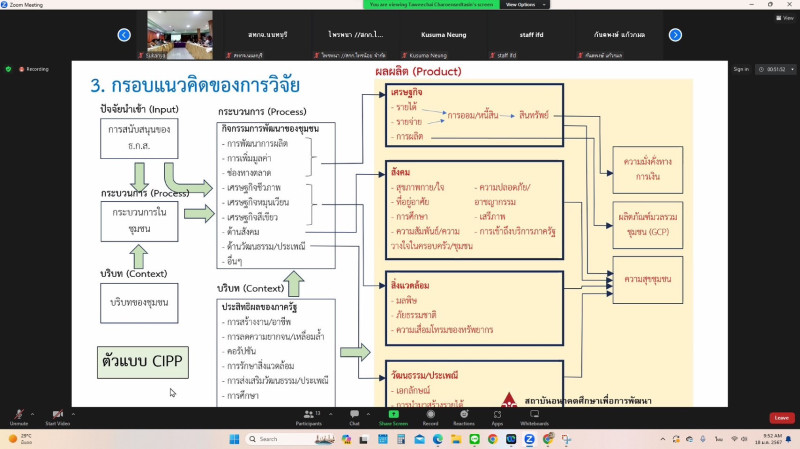
Task: Click the green encryption shield icon
Action: (x=9, y=69)
